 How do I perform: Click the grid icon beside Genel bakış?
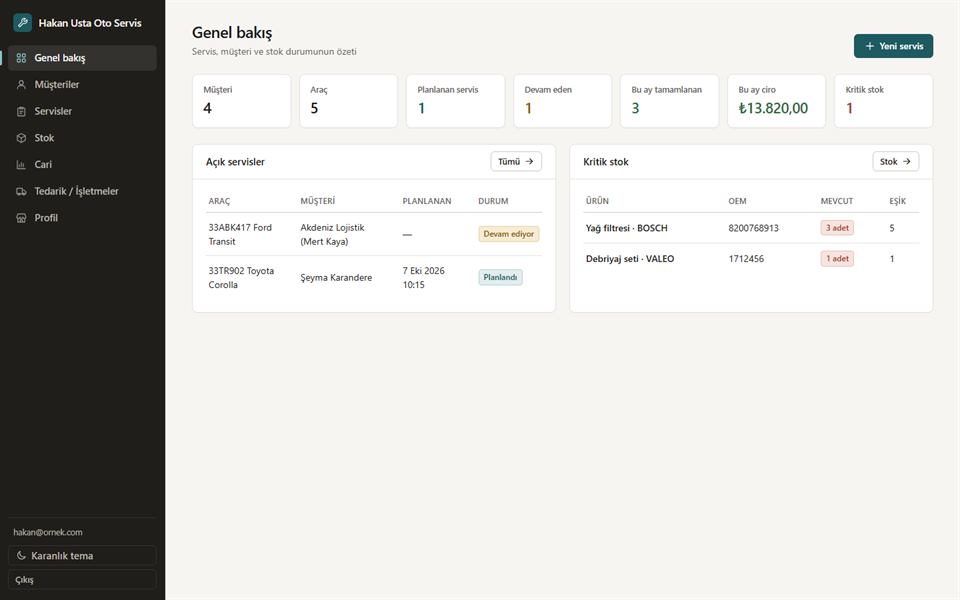21,58
